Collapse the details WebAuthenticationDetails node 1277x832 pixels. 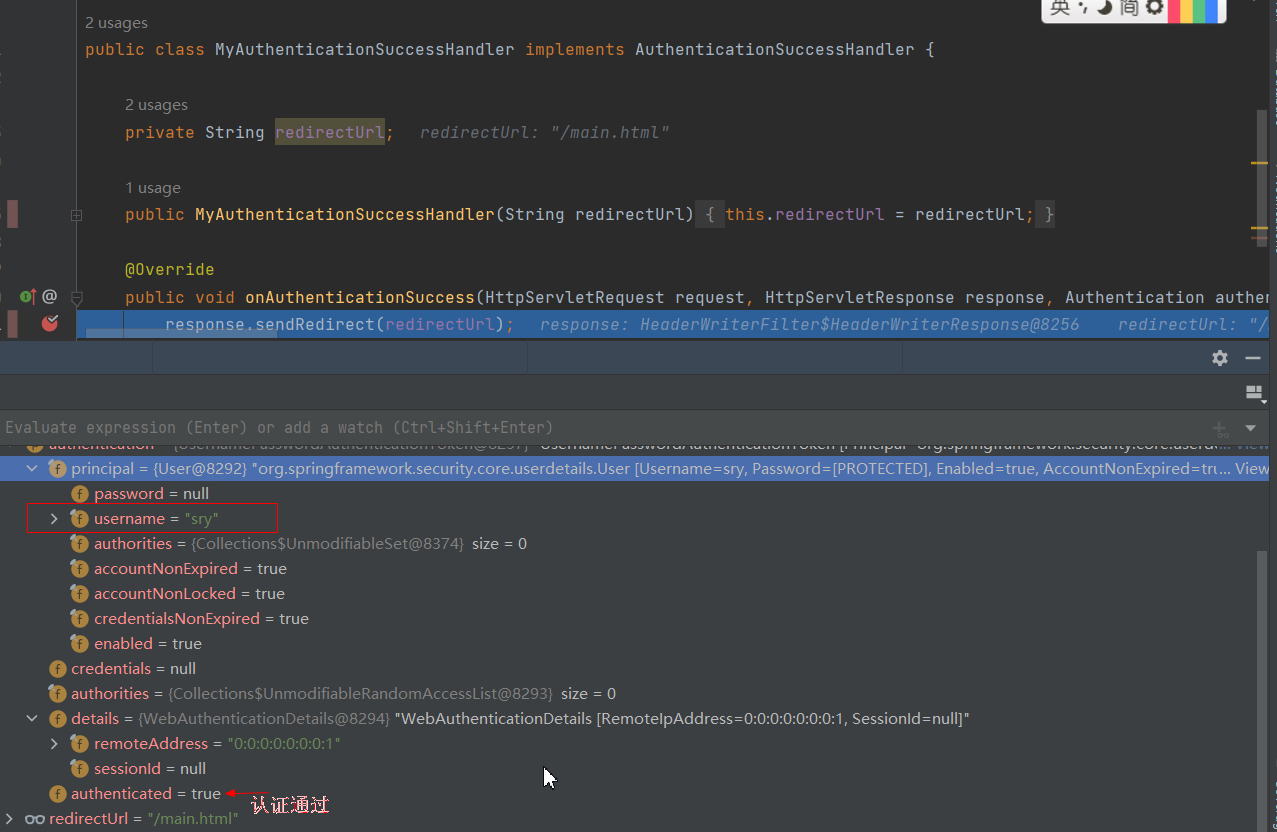(x=31, y=718)
